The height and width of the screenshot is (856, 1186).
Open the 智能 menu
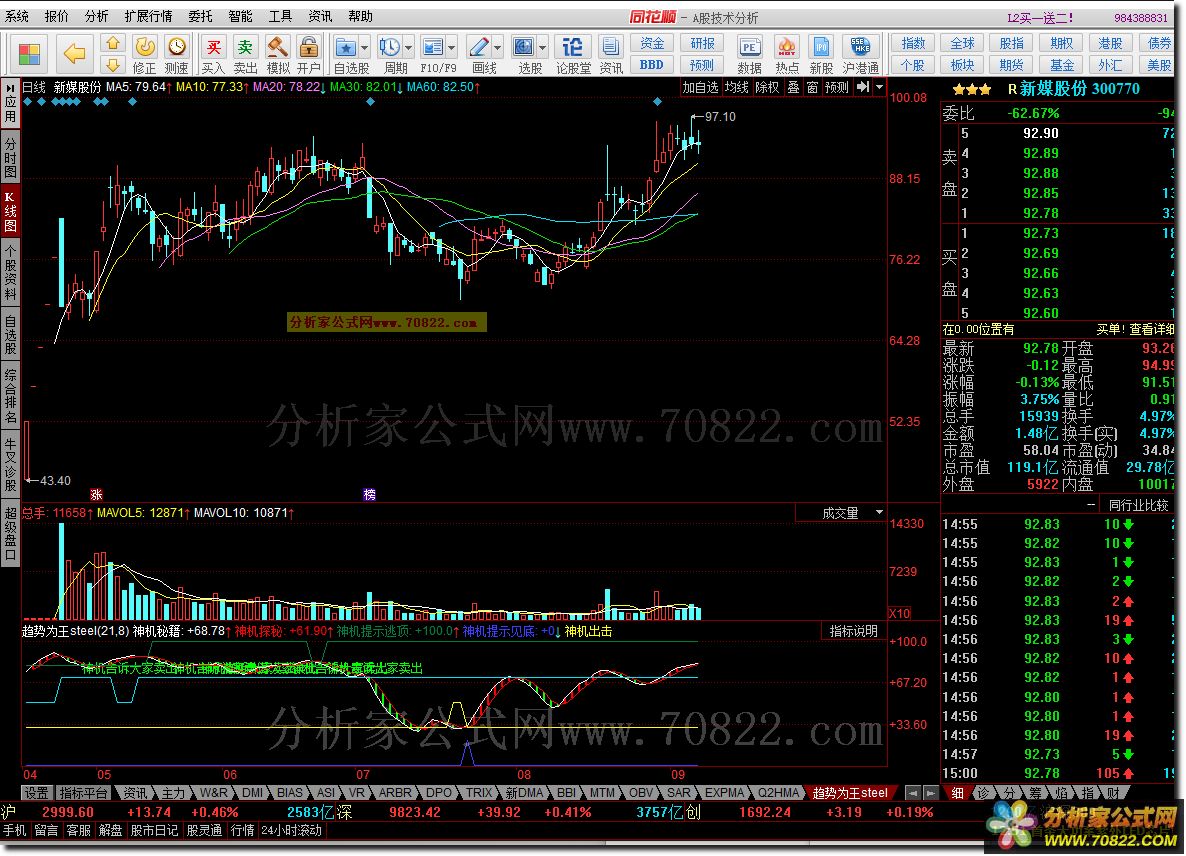(240, 16)
